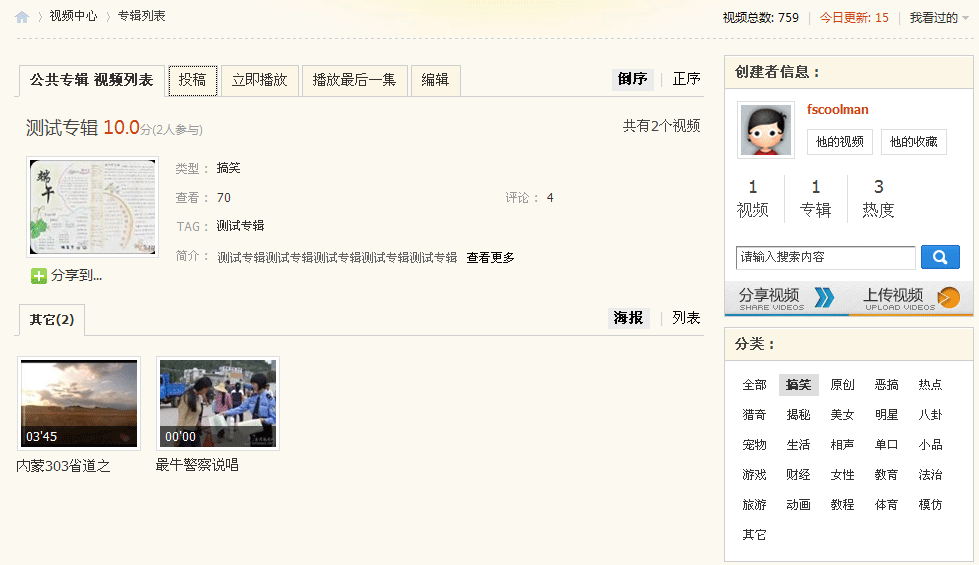Switch to 正序 ordering
Image resolution: width=979 pixels, height=565 pixels.
coord(686,79)
